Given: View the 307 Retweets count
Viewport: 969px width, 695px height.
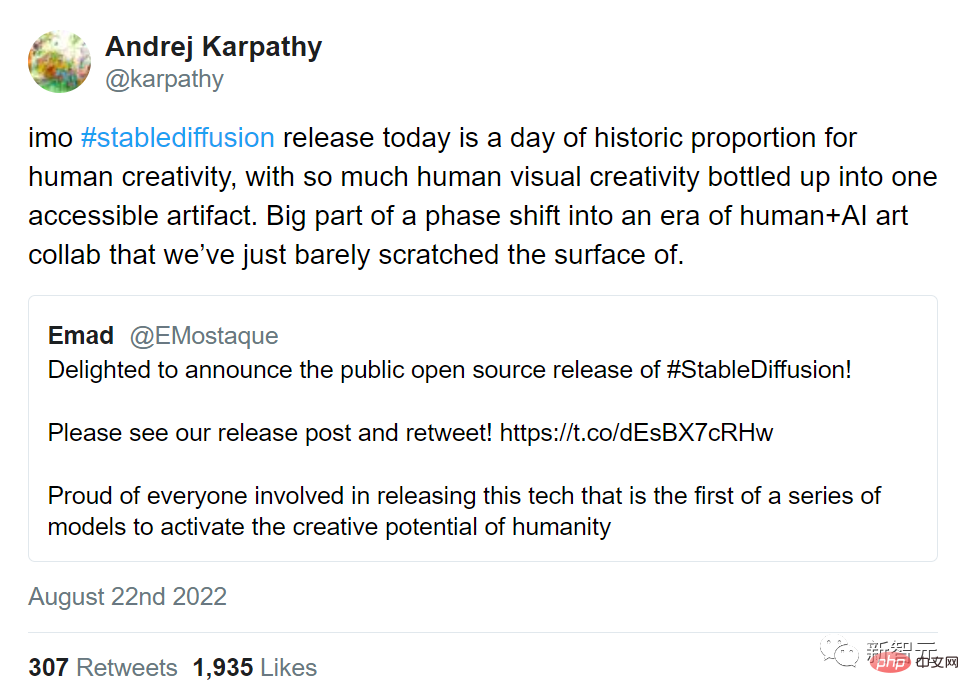Looking at the screenshot, I should 102,667.
